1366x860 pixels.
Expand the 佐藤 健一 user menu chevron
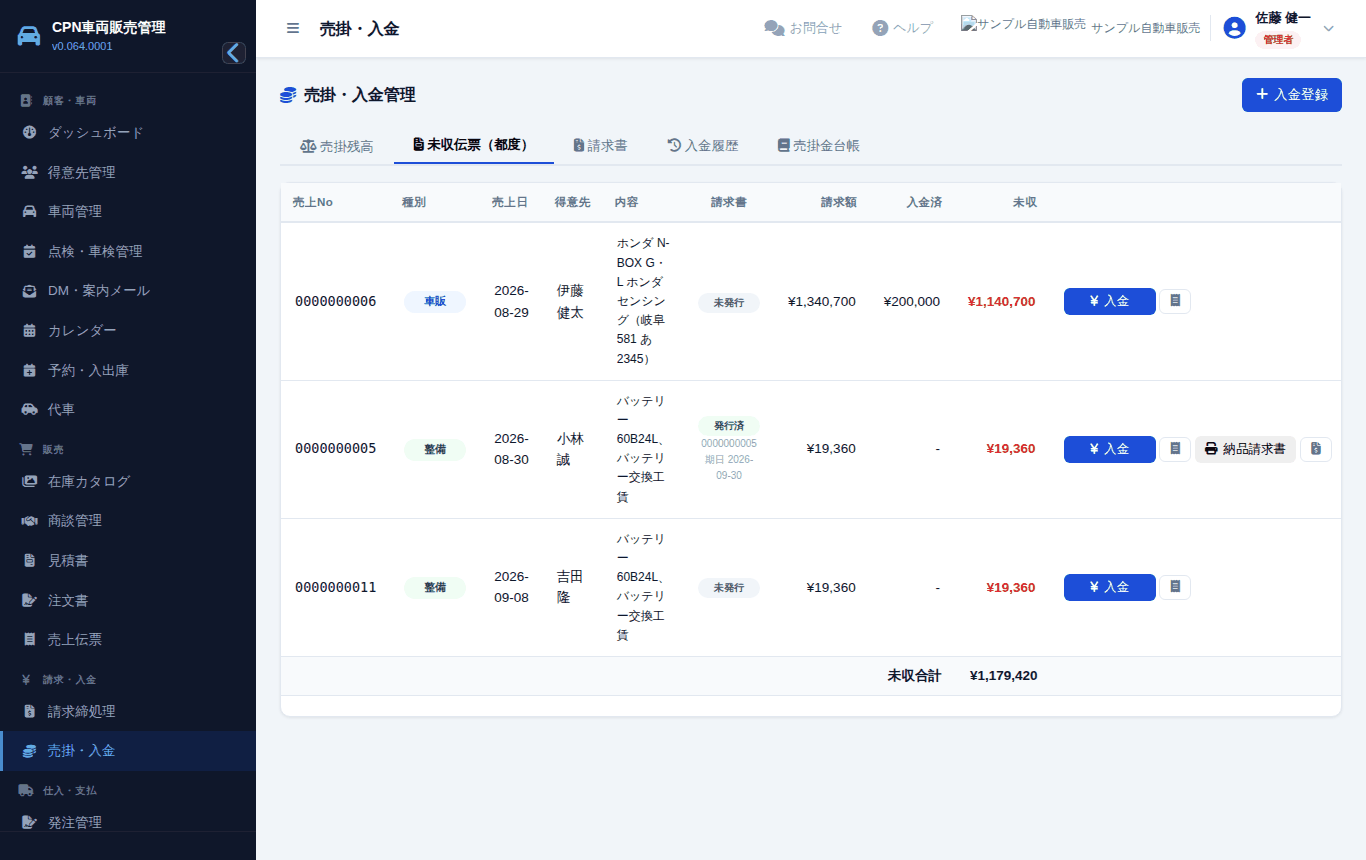tap(1329, 28)
